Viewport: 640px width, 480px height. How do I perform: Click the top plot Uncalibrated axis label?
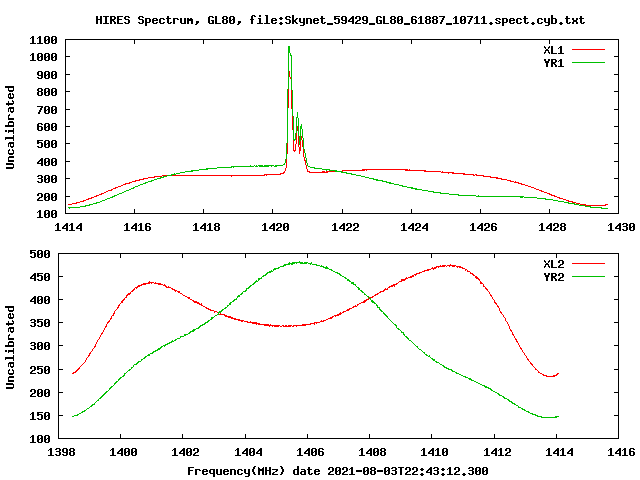10,127
